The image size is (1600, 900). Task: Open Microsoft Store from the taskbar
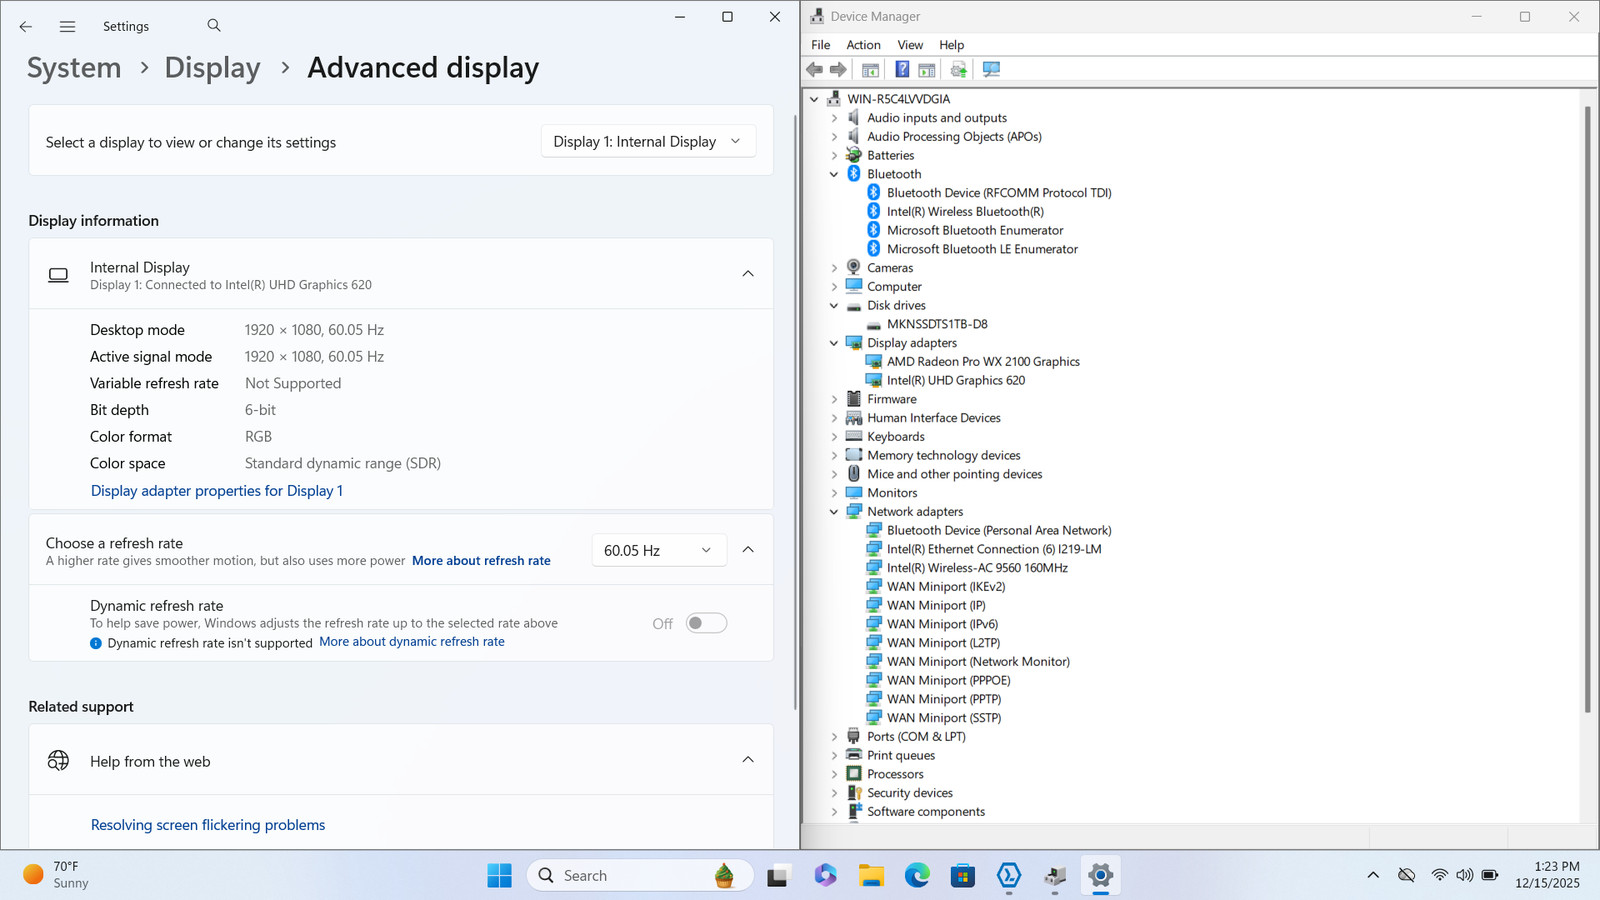coord(963,876)
